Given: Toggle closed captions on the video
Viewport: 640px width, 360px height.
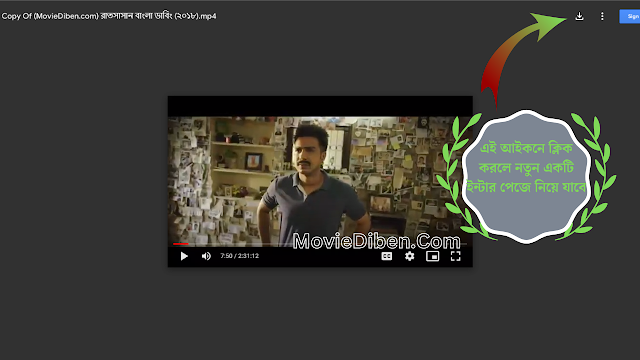Looking at the screenshot, I should click(387, 256).
